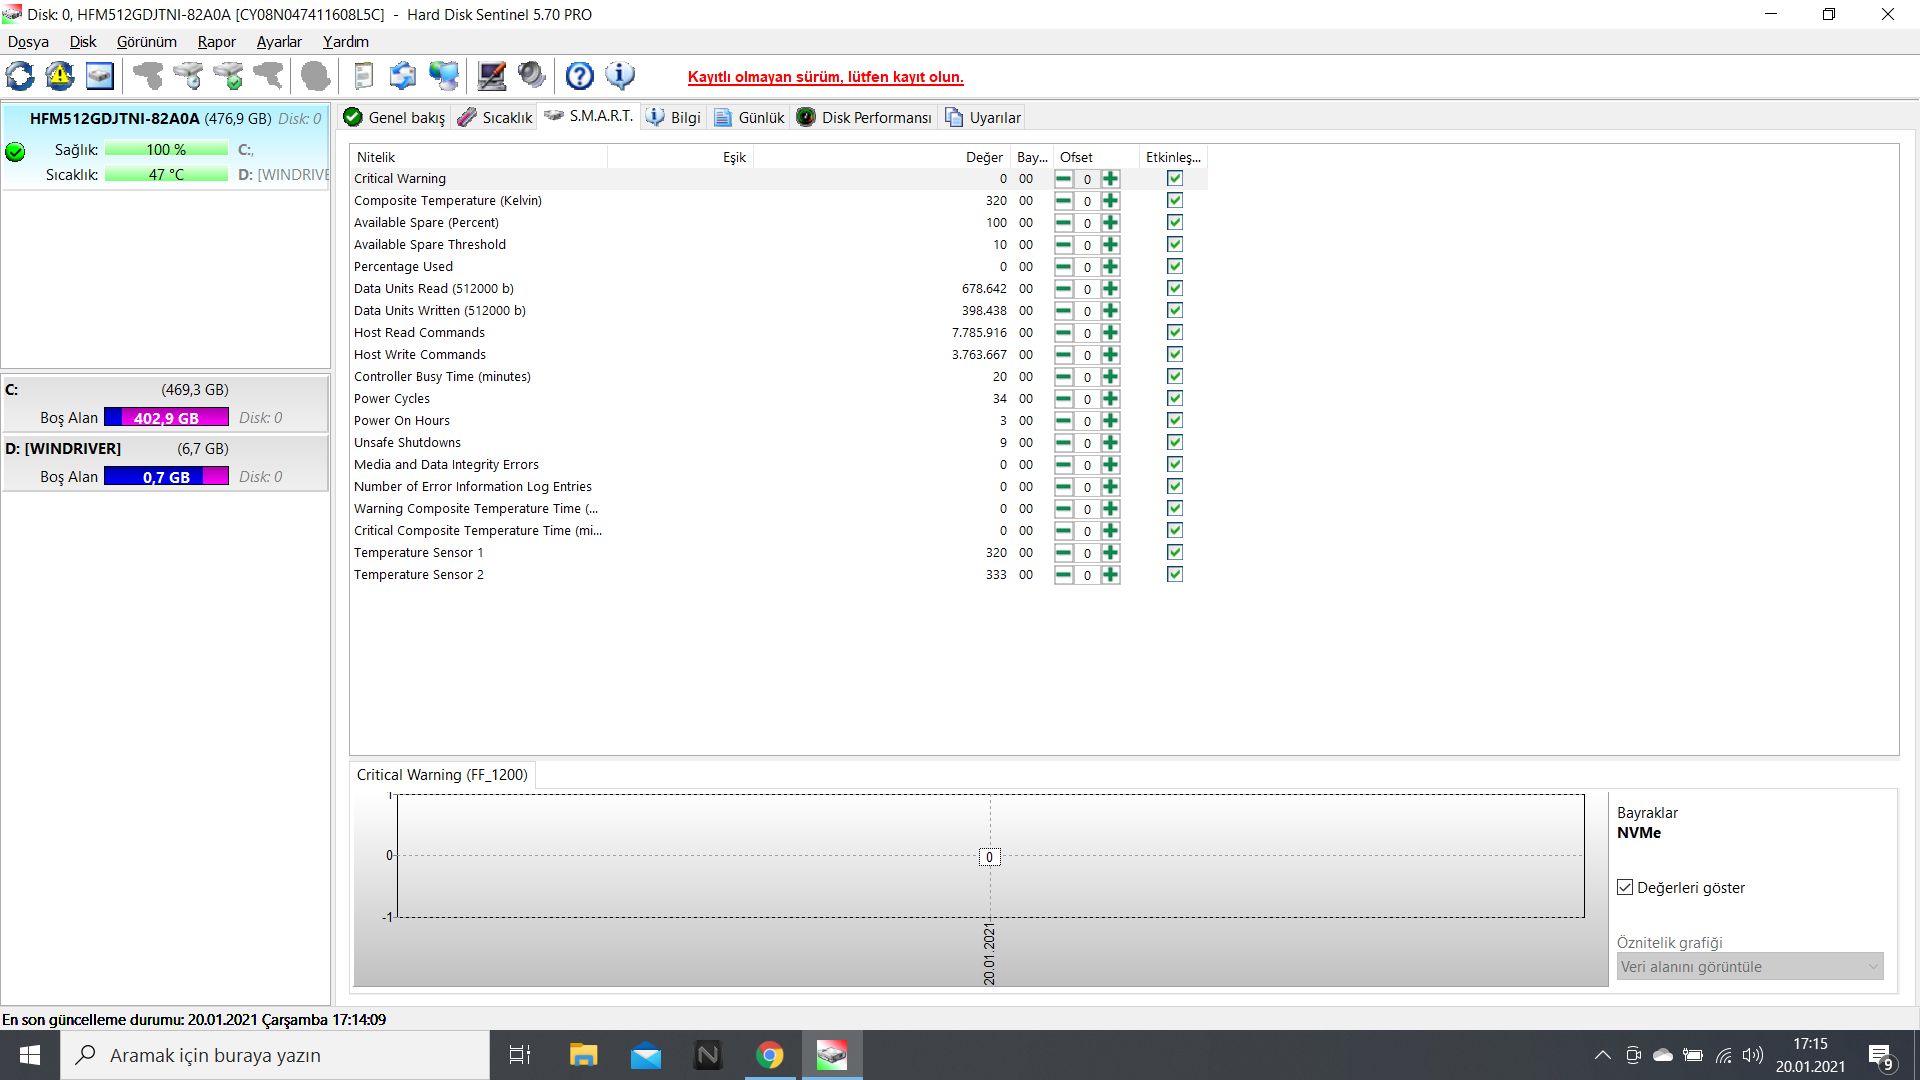
Task: Switch to the Disk Performansı tab
Action: point(865,118)
